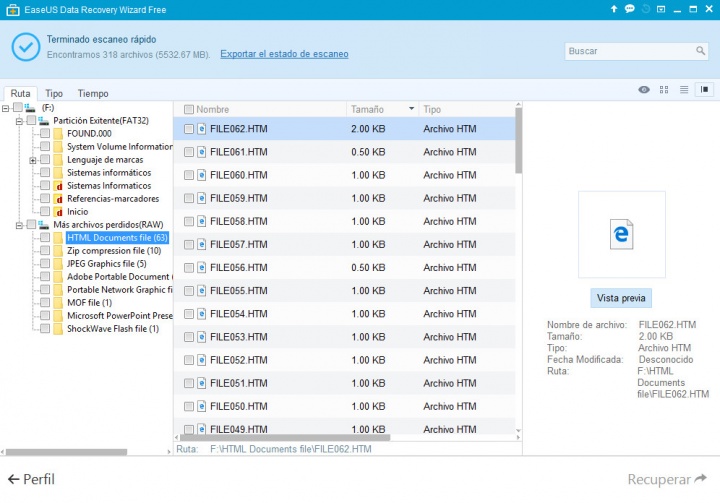Click the FILE056.HTM size 0.50 KB cell
This screenshot has height=503, width=720.
[368, 268]
